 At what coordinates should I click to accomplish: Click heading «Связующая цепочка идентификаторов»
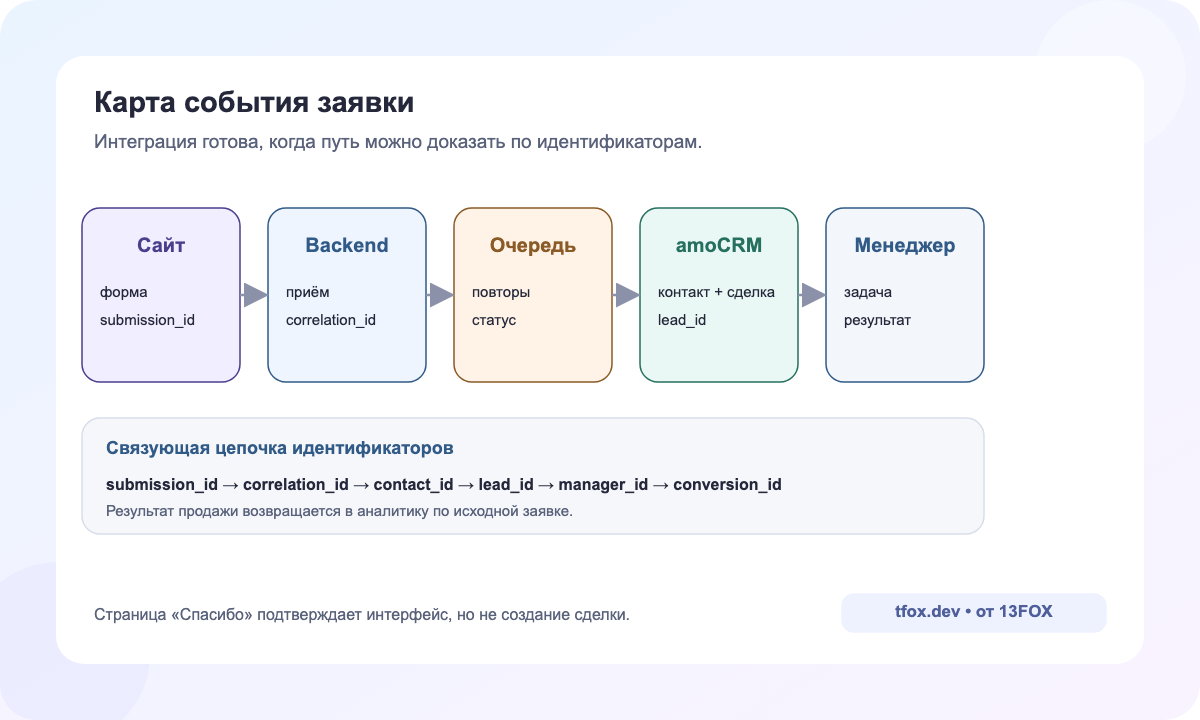pos(280,448)
